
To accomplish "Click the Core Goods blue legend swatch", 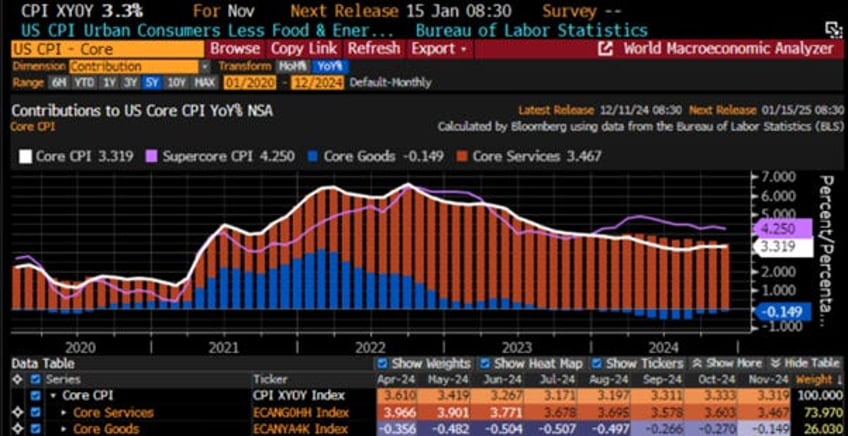I will (314, 157).
